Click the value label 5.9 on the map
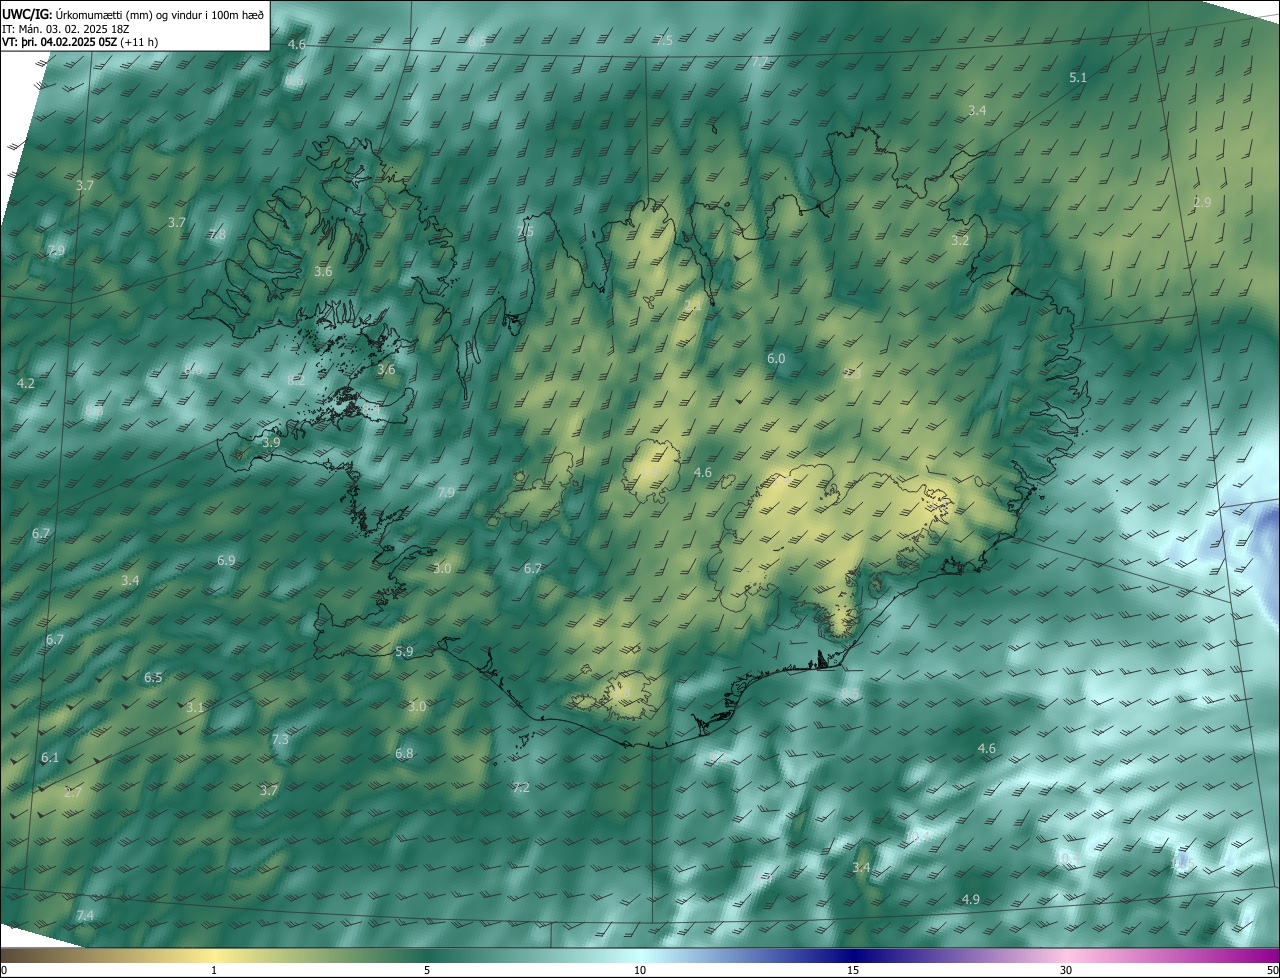Image resolution: width=1280 pixels, height=978 pixels. coord(404,651)
